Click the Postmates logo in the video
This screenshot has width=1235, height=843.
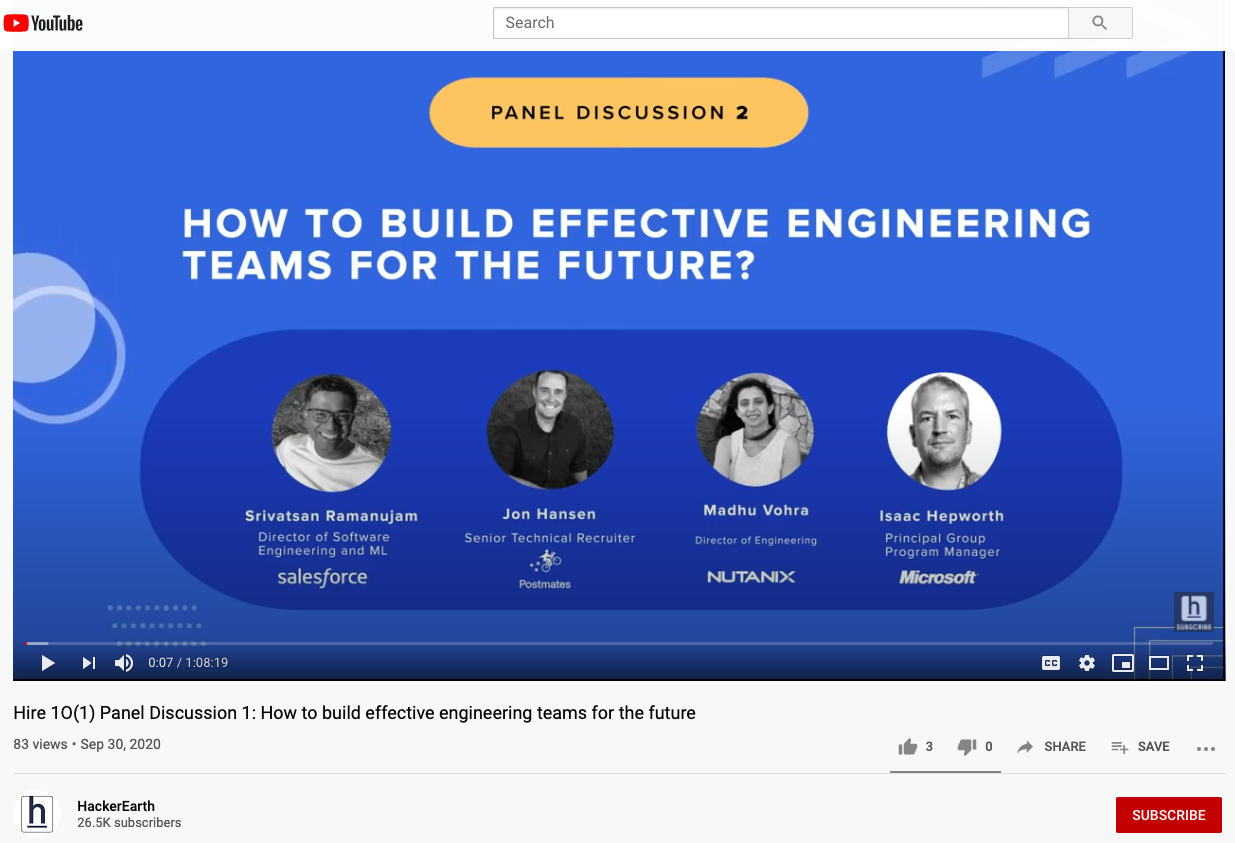tap(545, 569)
